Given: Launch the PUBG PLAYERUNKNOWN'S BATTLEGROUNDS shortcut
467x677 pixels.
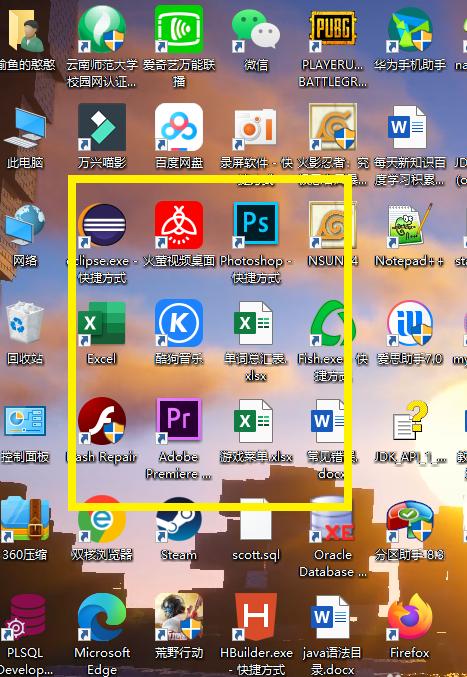Looking at the screenshot, I should click(x=333, y=29).
